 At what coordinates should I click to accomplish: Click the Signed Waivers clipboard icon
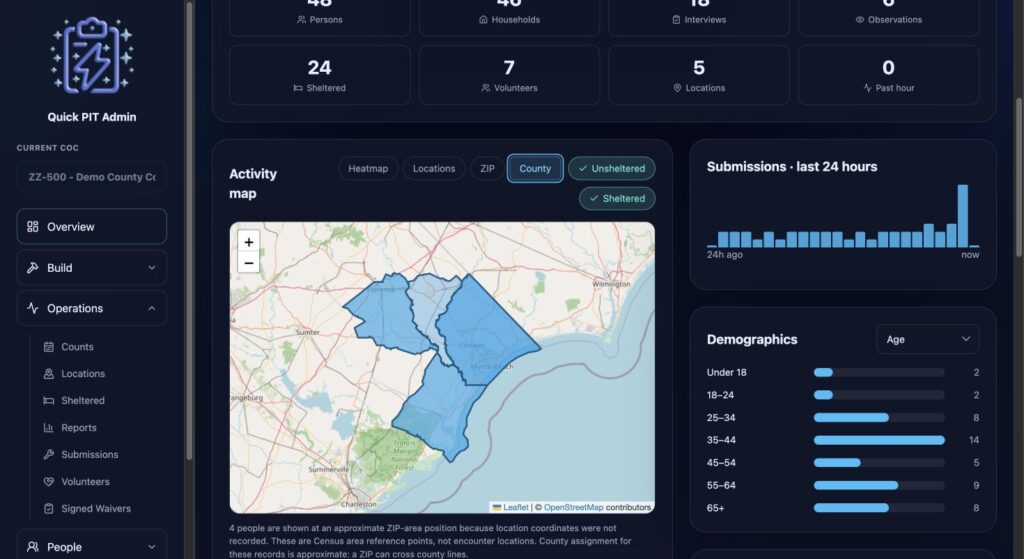point(48,508)
